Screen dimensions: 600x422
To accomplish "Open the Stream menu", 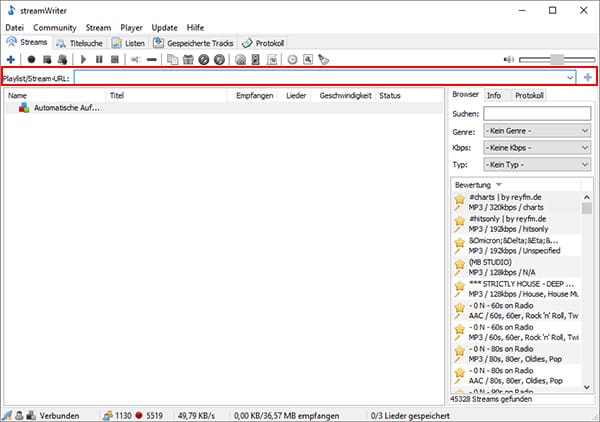I will (98, 28).
